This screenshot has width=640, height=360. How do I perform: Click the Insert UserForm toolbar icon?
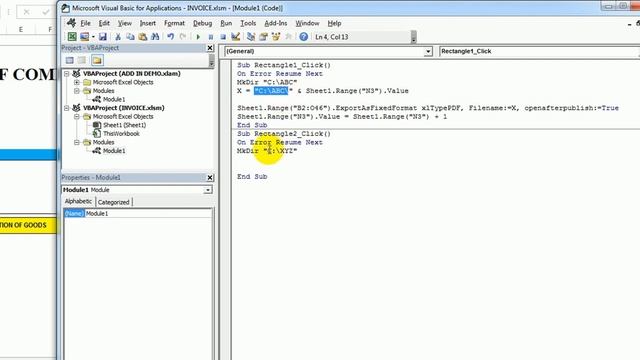[84, 37]
